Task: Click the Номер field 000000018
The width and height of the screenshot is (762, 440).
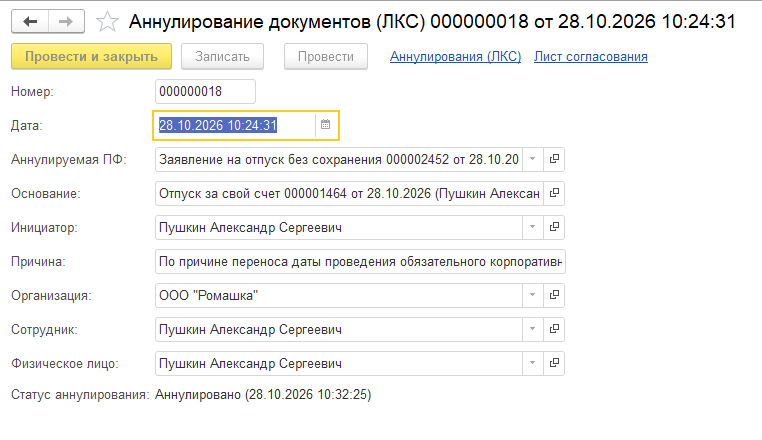Action: click(x=205, y=91)
